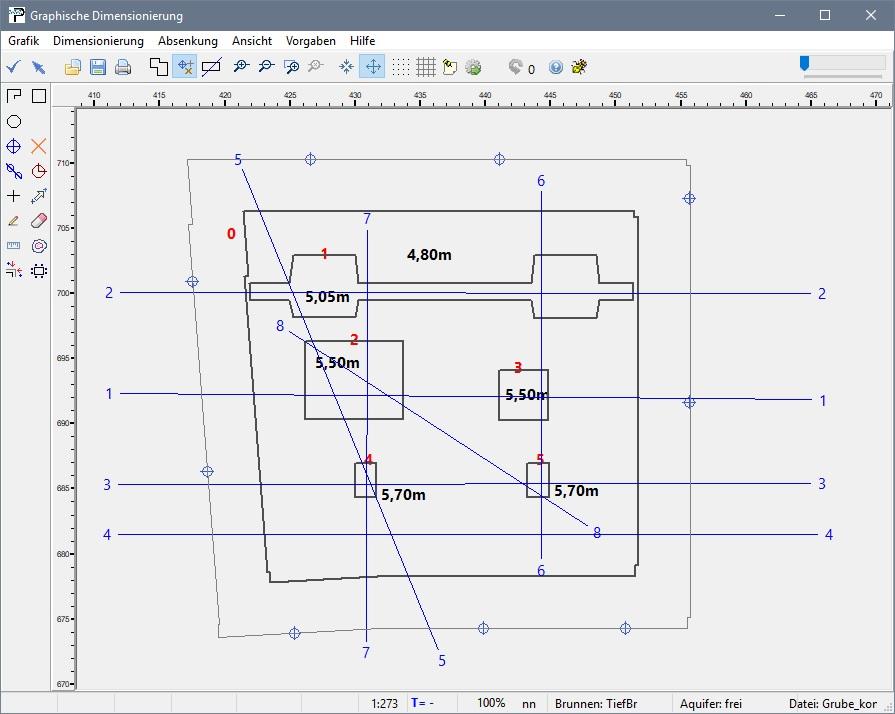Pick the ruler measuring tool

[x=14, y=245]
